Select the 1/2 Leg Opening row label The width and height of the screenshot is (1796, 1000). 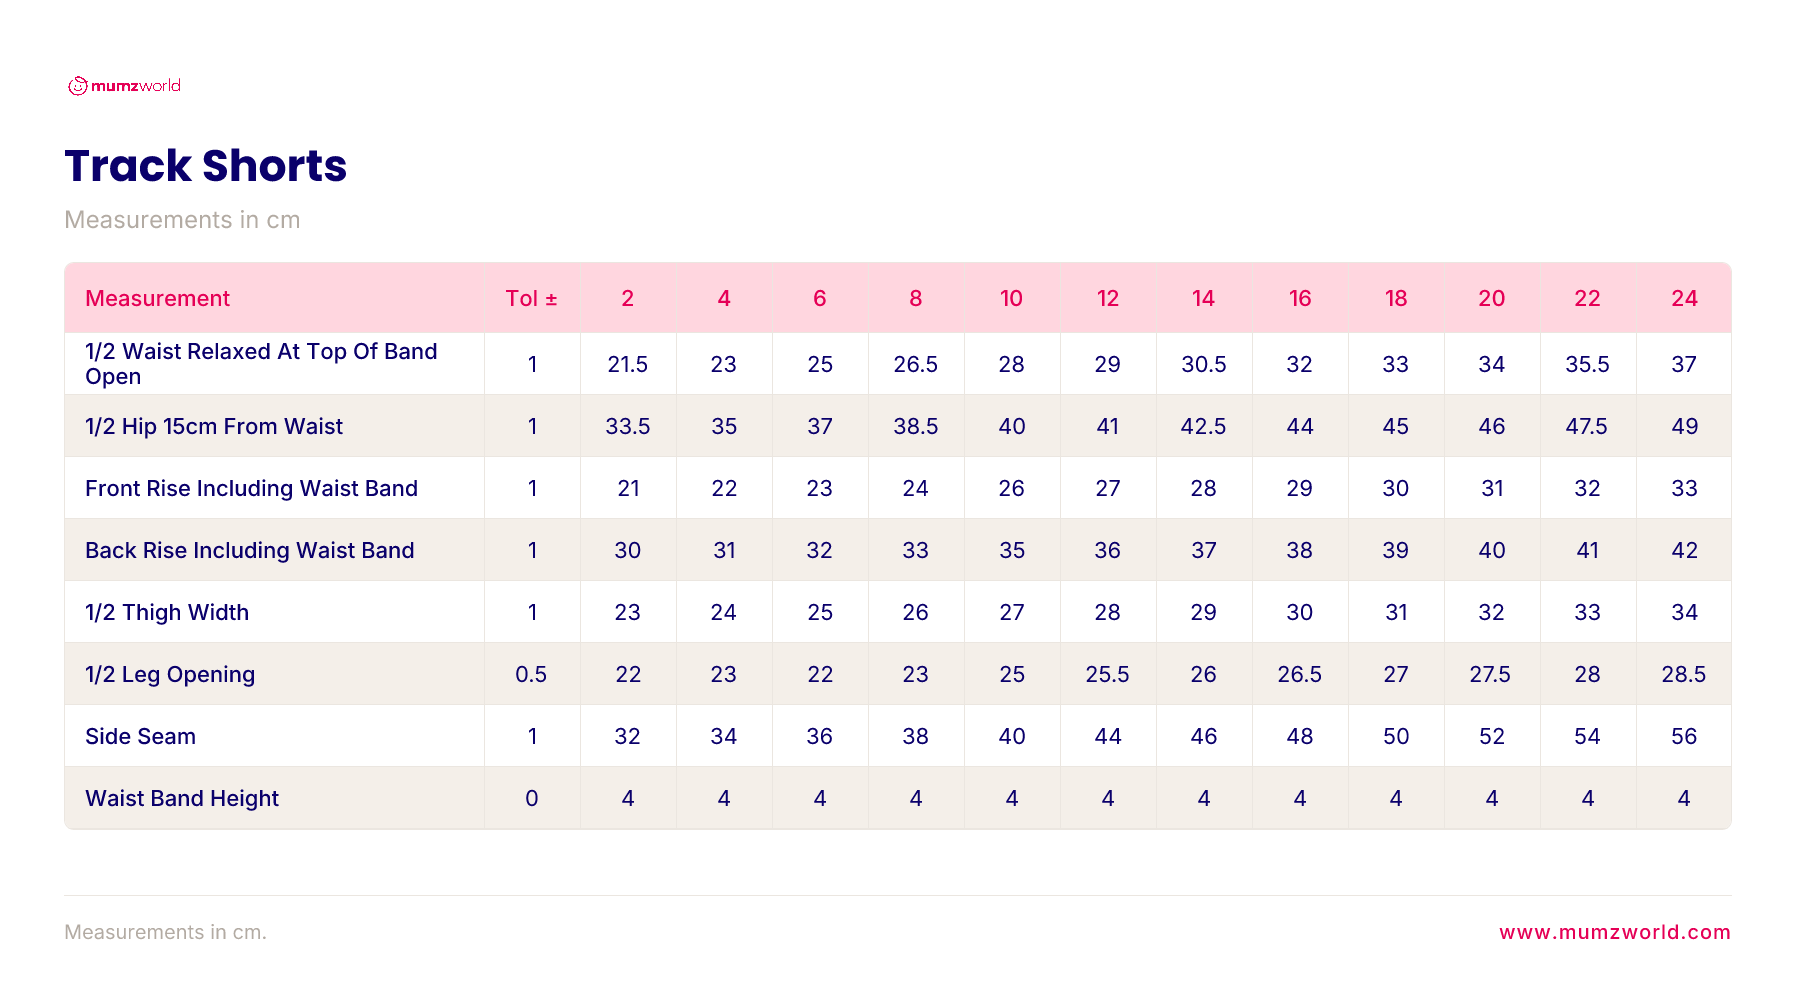point(170,674)
